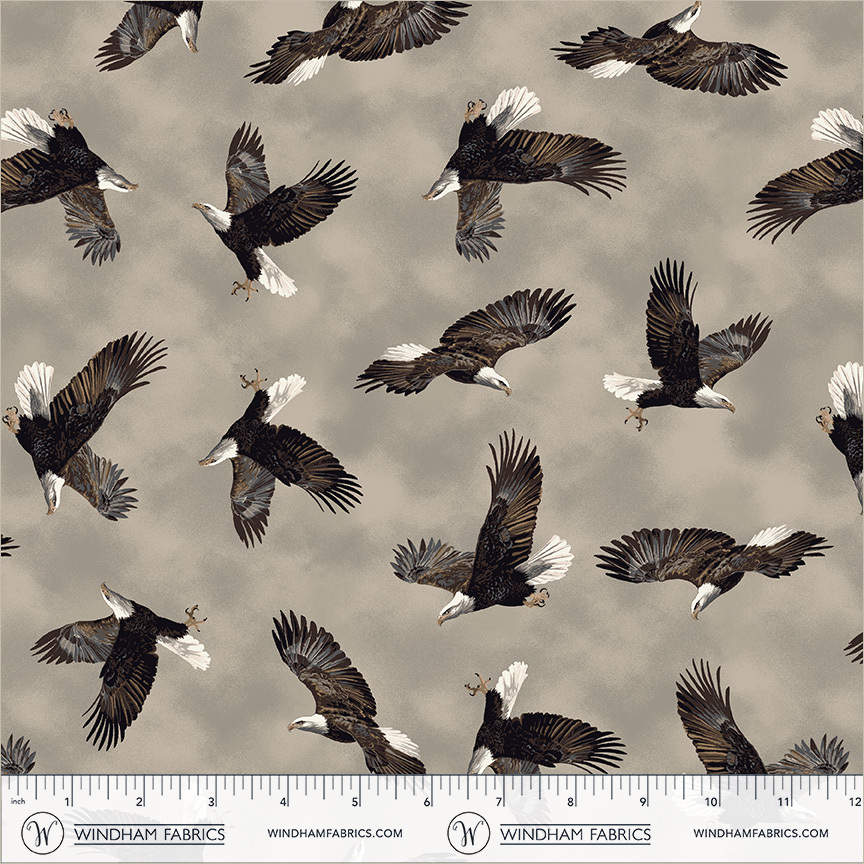Viewport: 864px width, 864px height.
Task: Click the number 3 ruler marking
Action: (211, 802)
